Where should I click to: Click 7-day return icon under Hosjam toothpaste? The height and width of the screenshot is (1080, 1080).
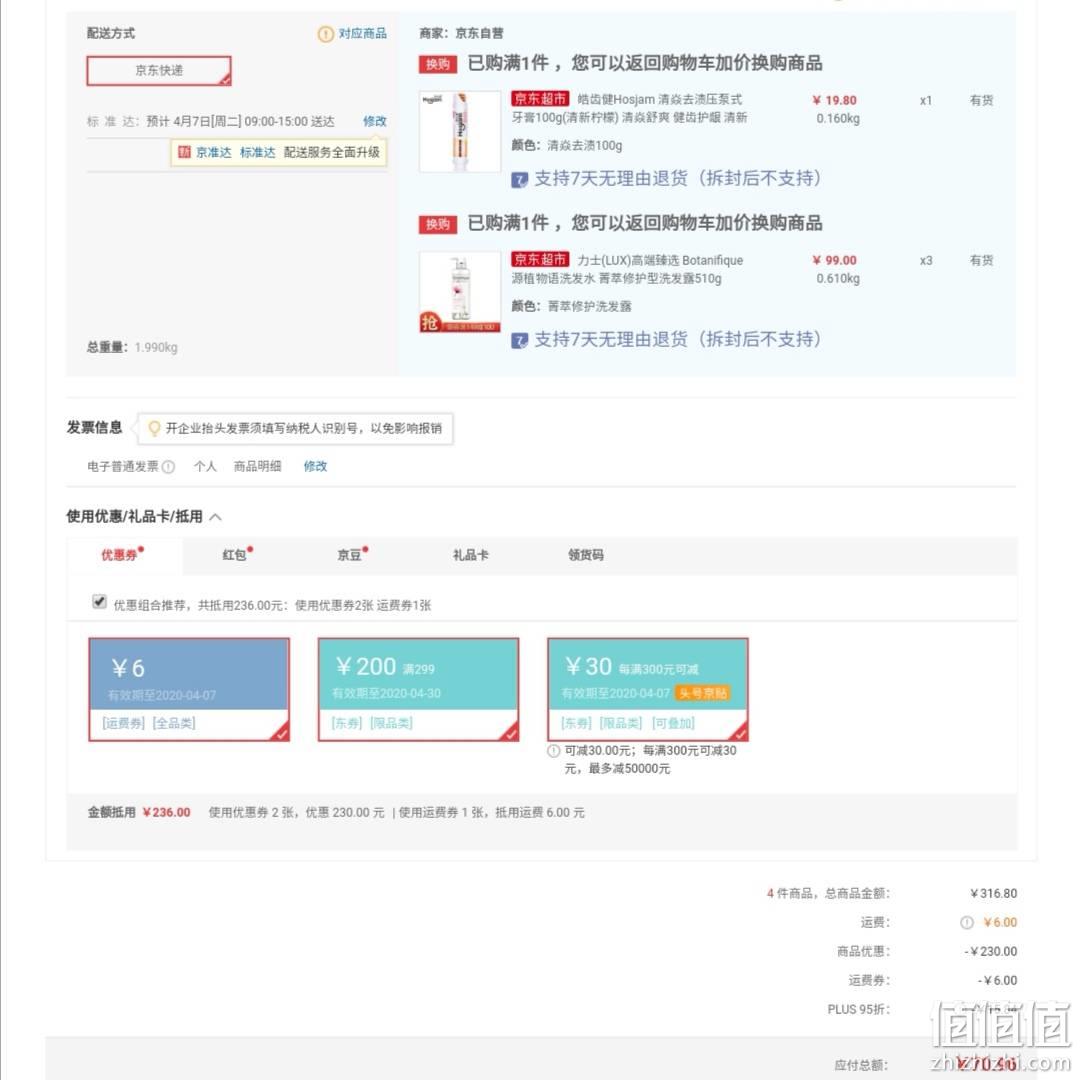519,180
